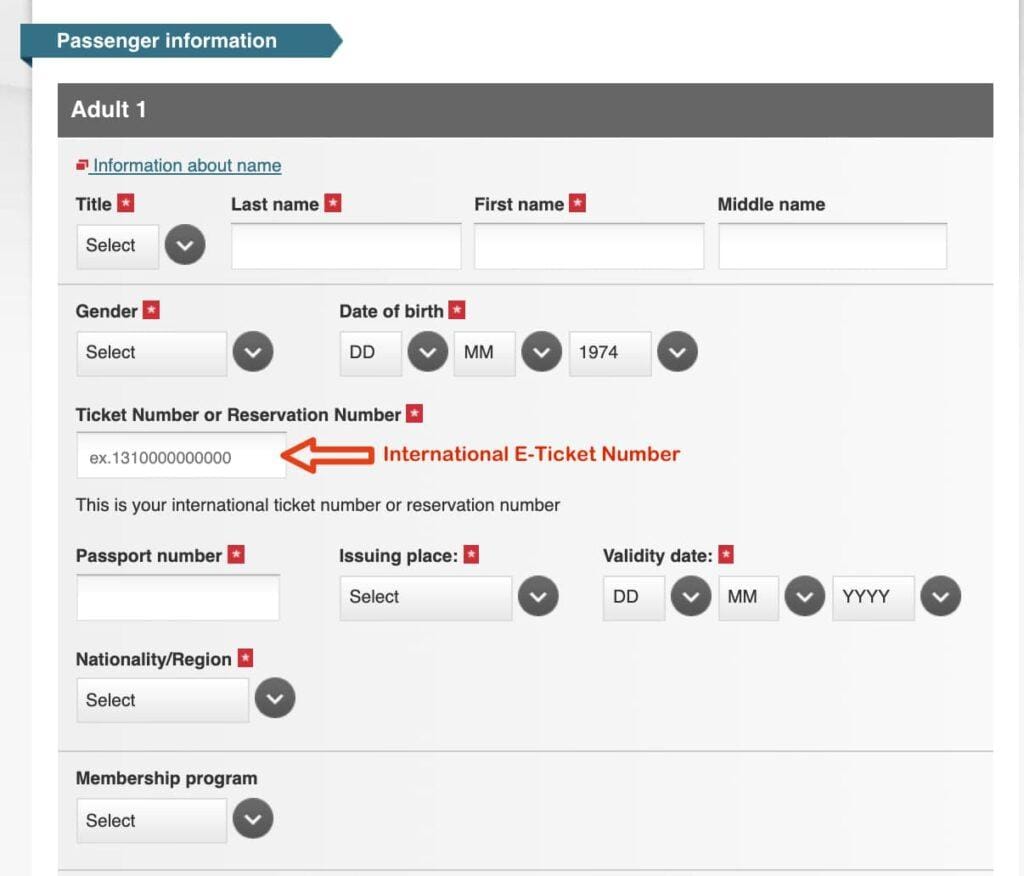Click the Validity date month arrow

coord(805,596)
